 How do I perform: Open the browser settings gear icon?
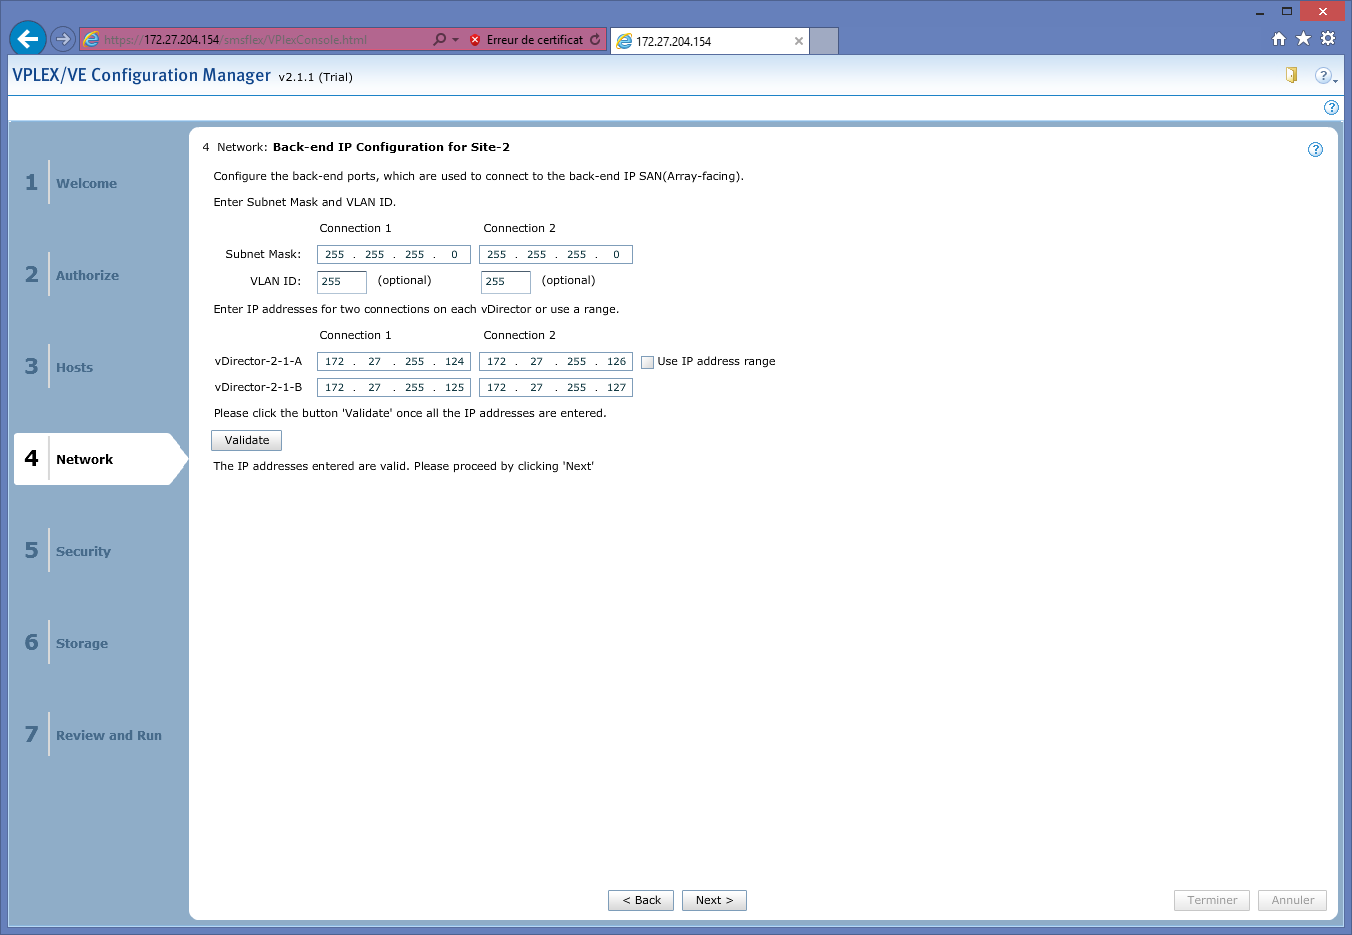1328,39
